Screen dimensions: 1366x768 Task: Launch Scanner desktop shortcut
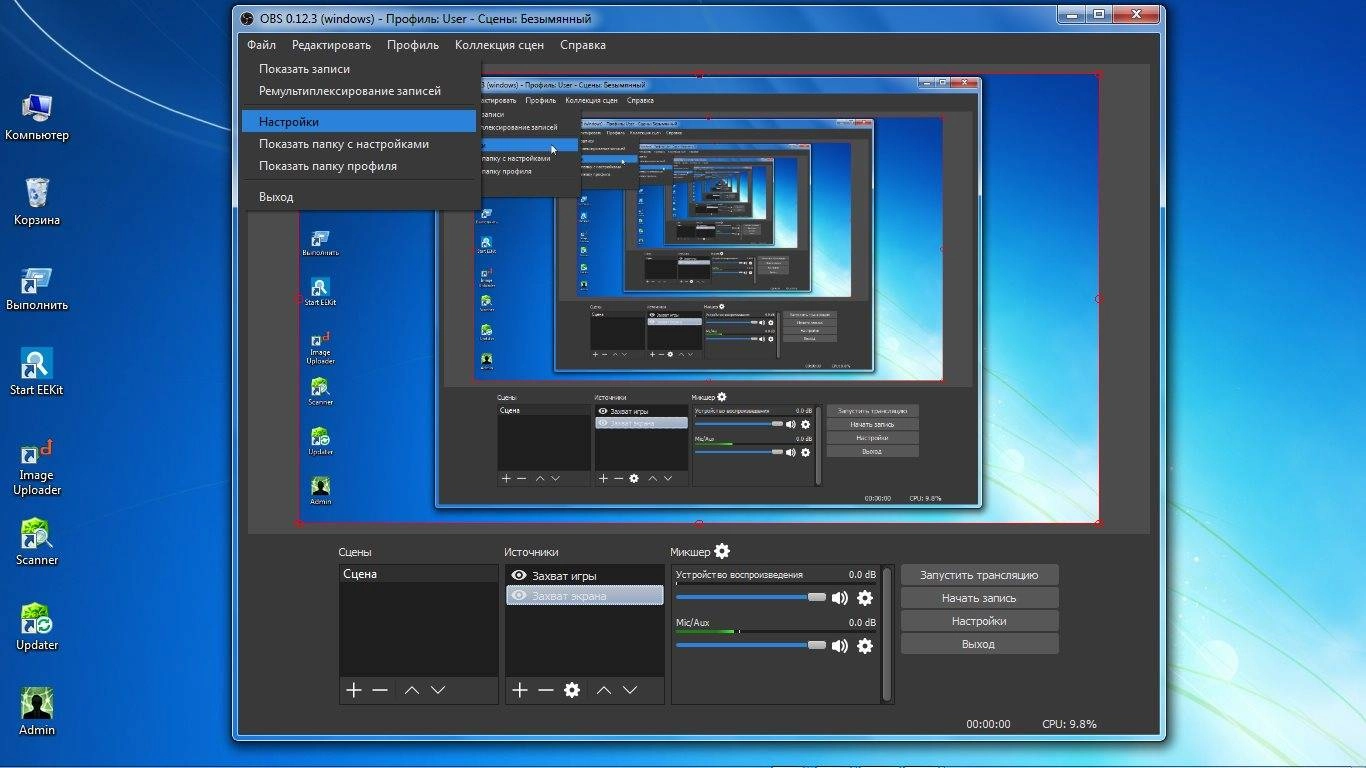pyautogui.click(x=37, y=541)
